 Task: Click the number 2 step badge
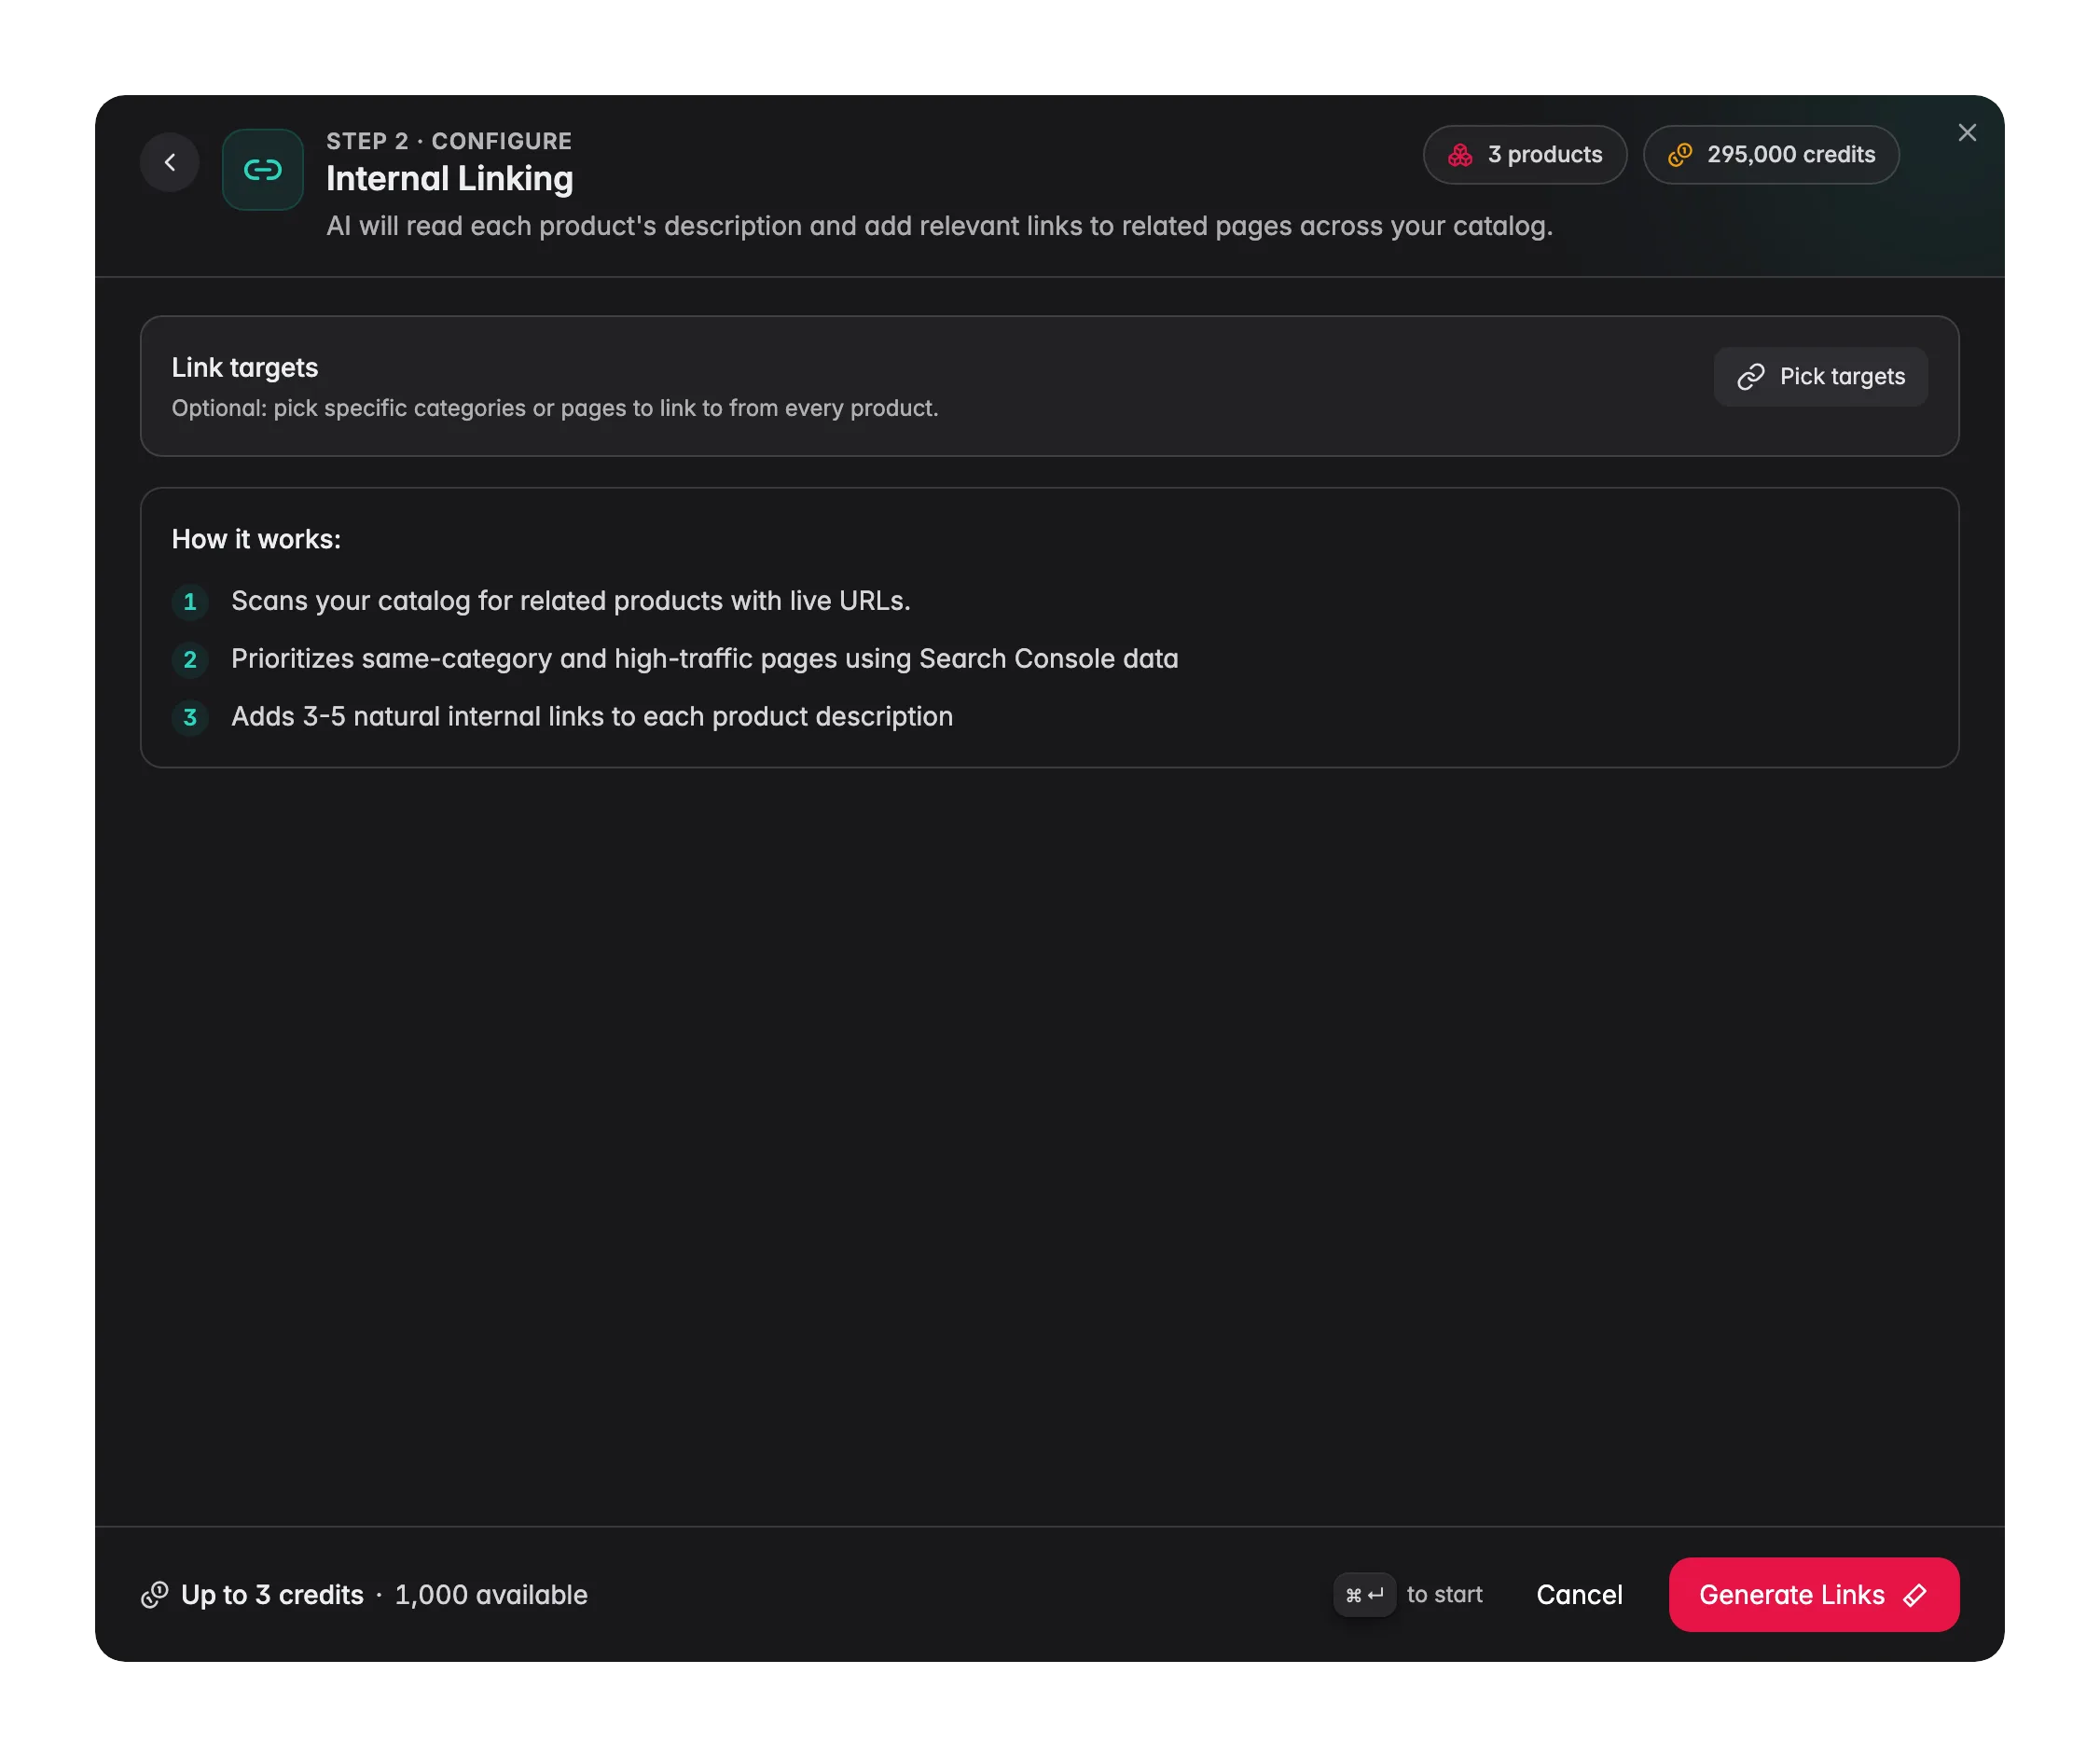click(x=190, y=660)
